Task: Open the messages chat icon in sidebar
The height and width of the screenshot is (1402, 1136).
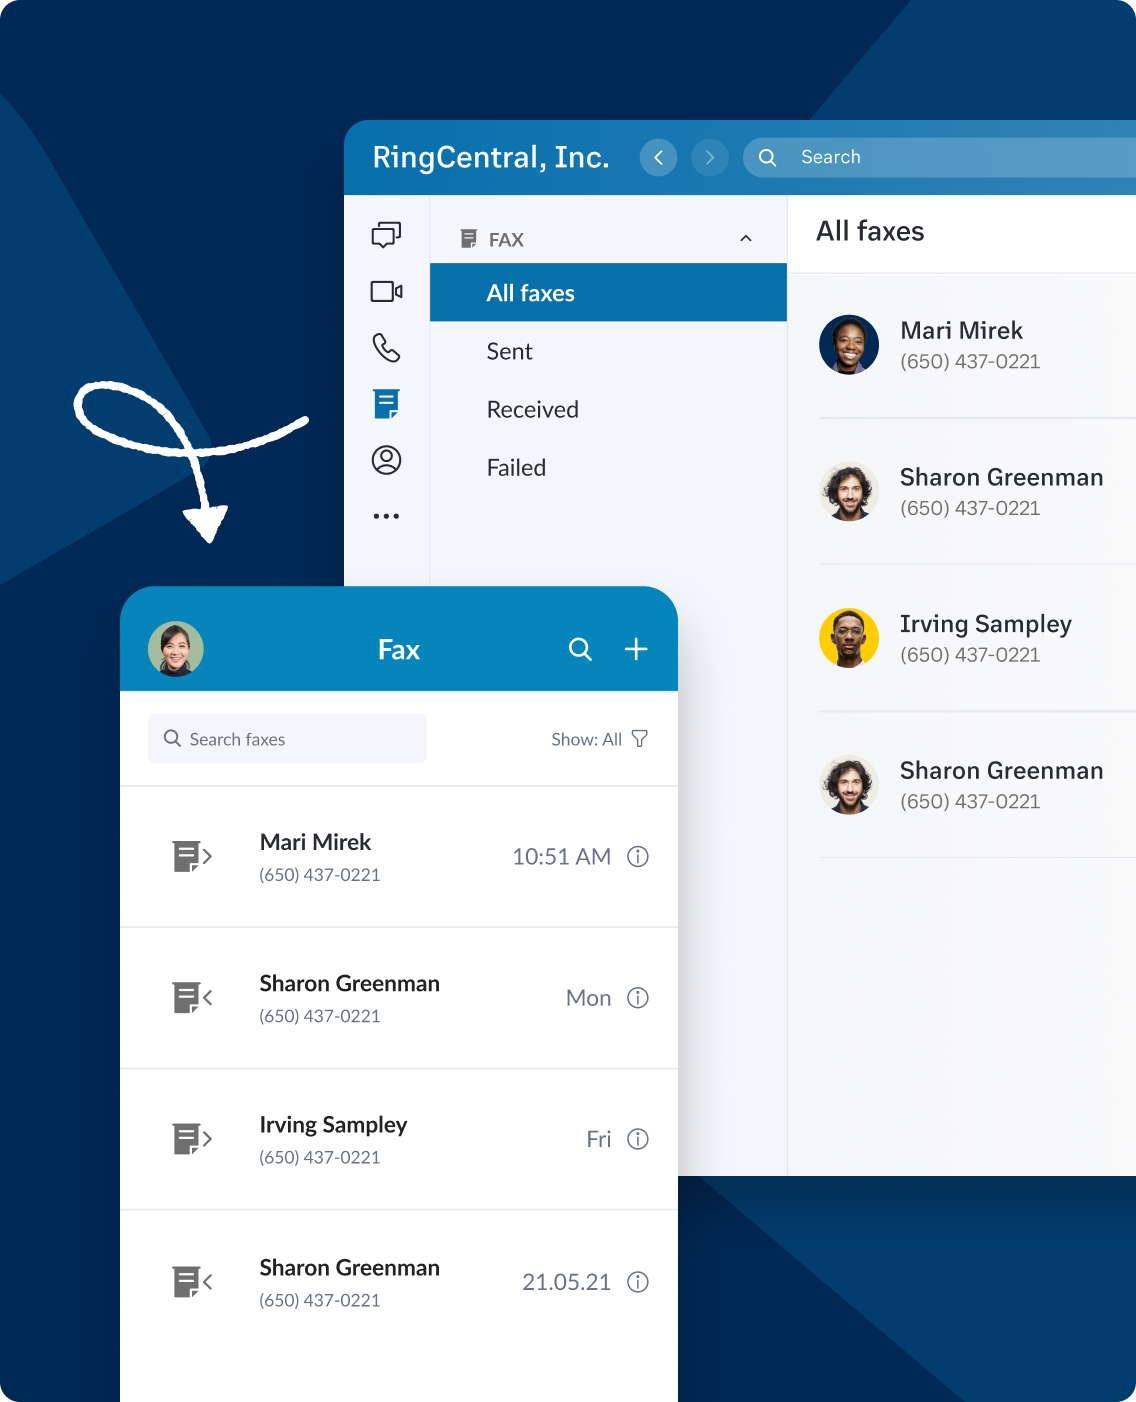Action: pyautogui.click(x=386, y=235)
